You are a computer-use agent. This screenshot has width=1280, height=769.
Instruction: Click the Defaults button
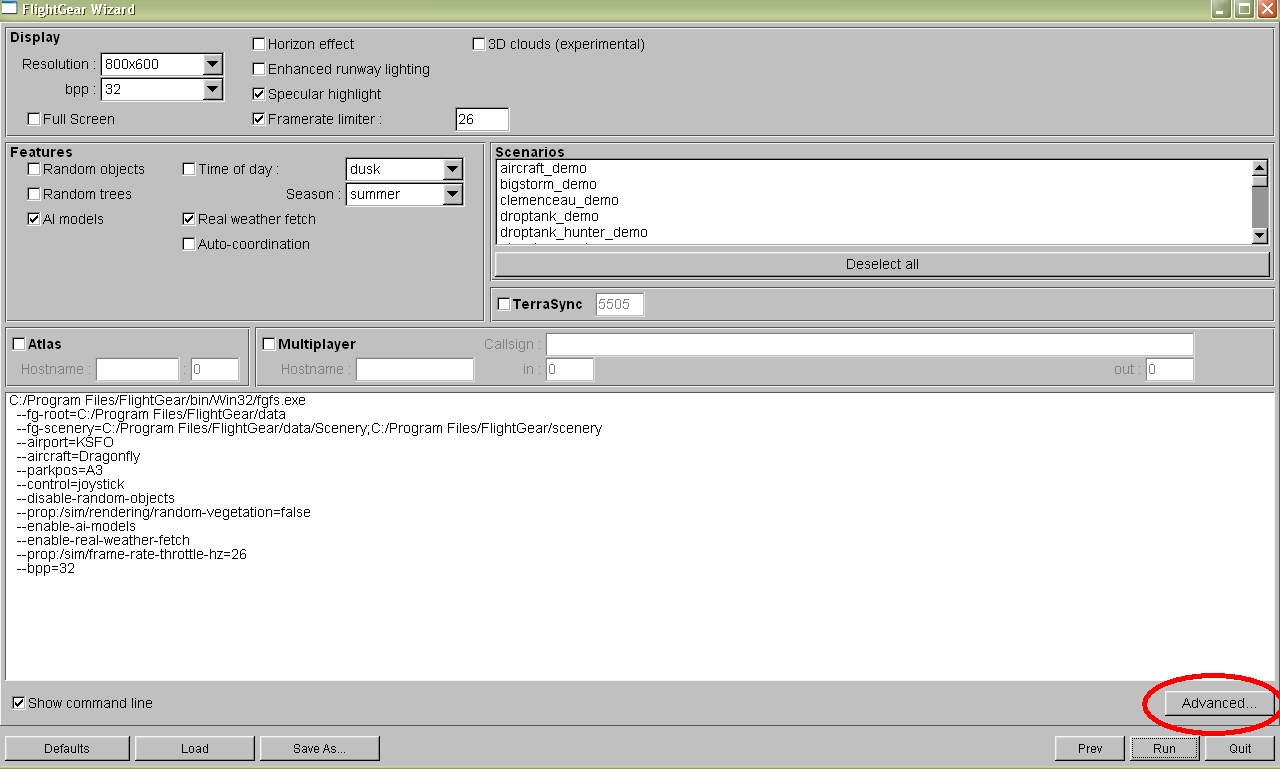pyautogui.click(x=67, y=748)
